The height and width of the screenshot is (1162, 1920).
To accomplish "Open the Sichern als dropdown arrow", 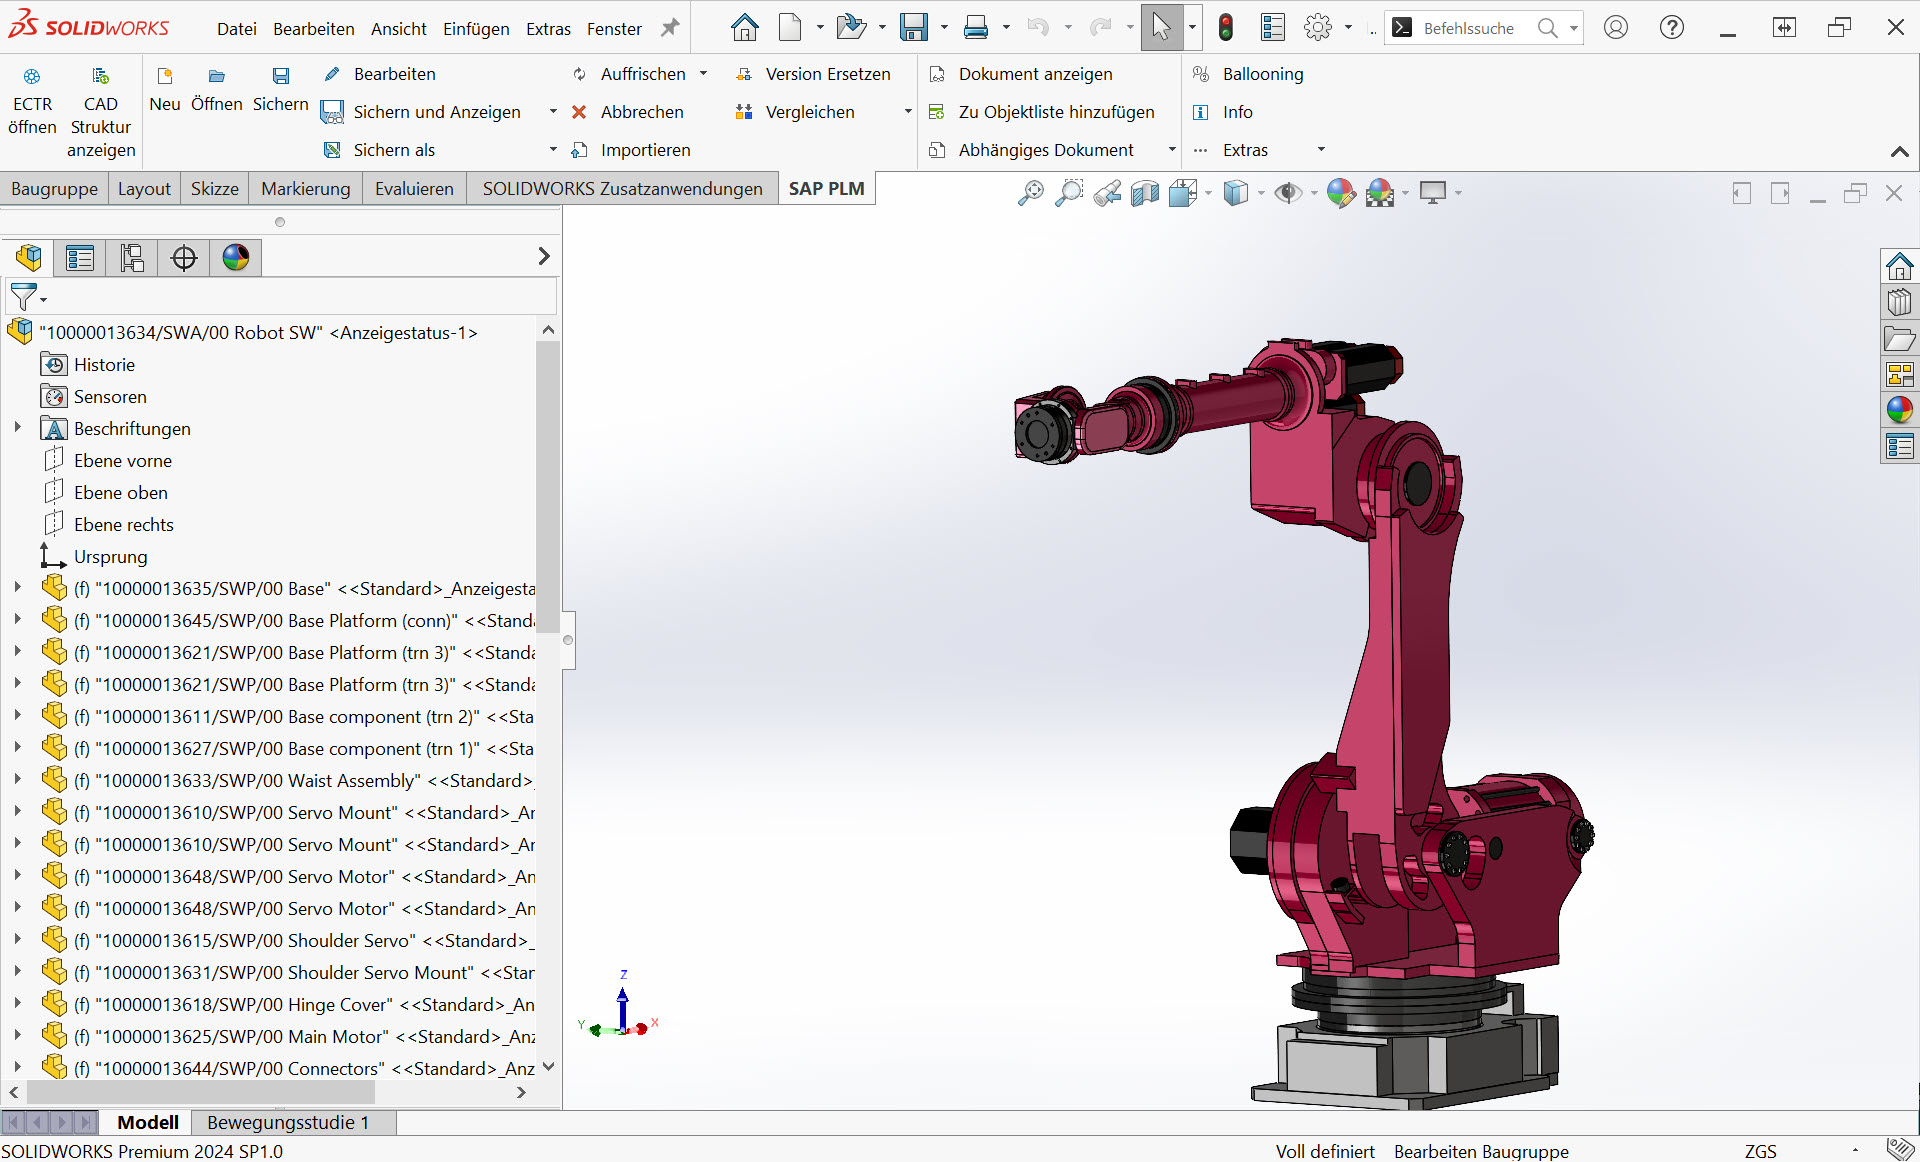I will point(553,150).
